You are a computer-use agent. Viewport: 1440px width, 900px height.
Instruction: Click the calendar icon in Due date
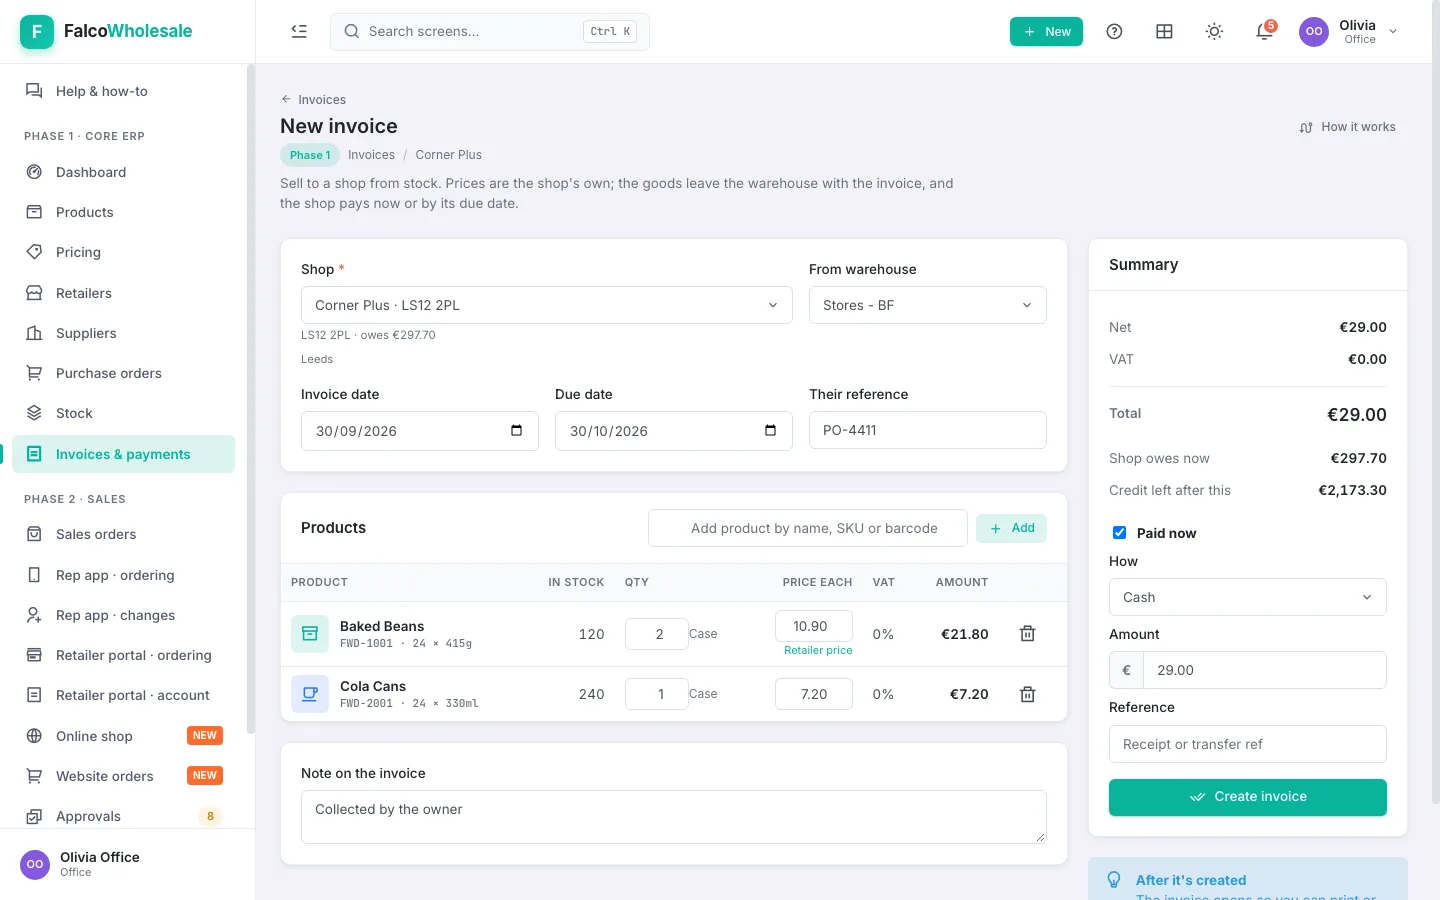pos(771,431)
